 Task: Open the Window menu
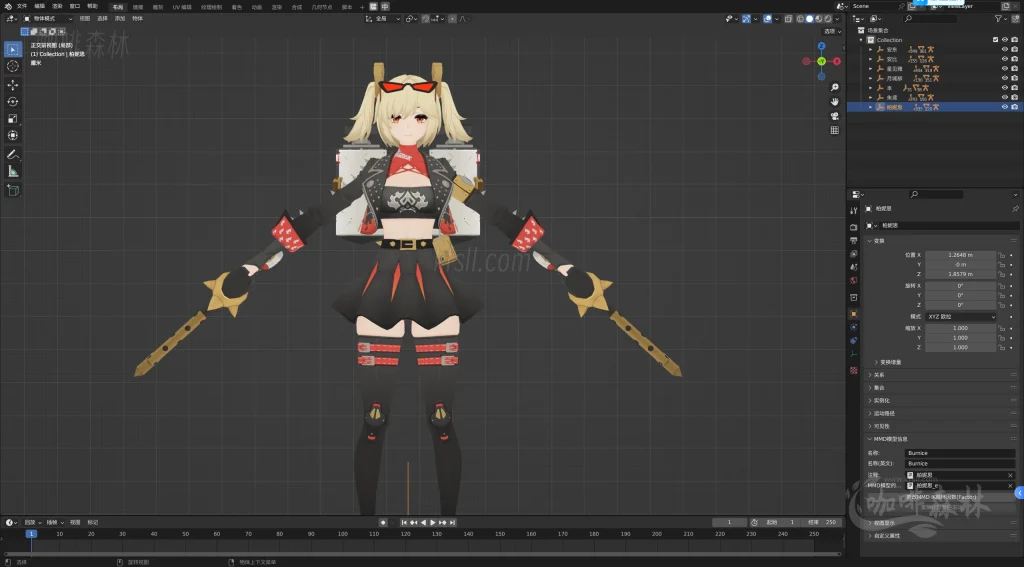click(x=75, y=6)
